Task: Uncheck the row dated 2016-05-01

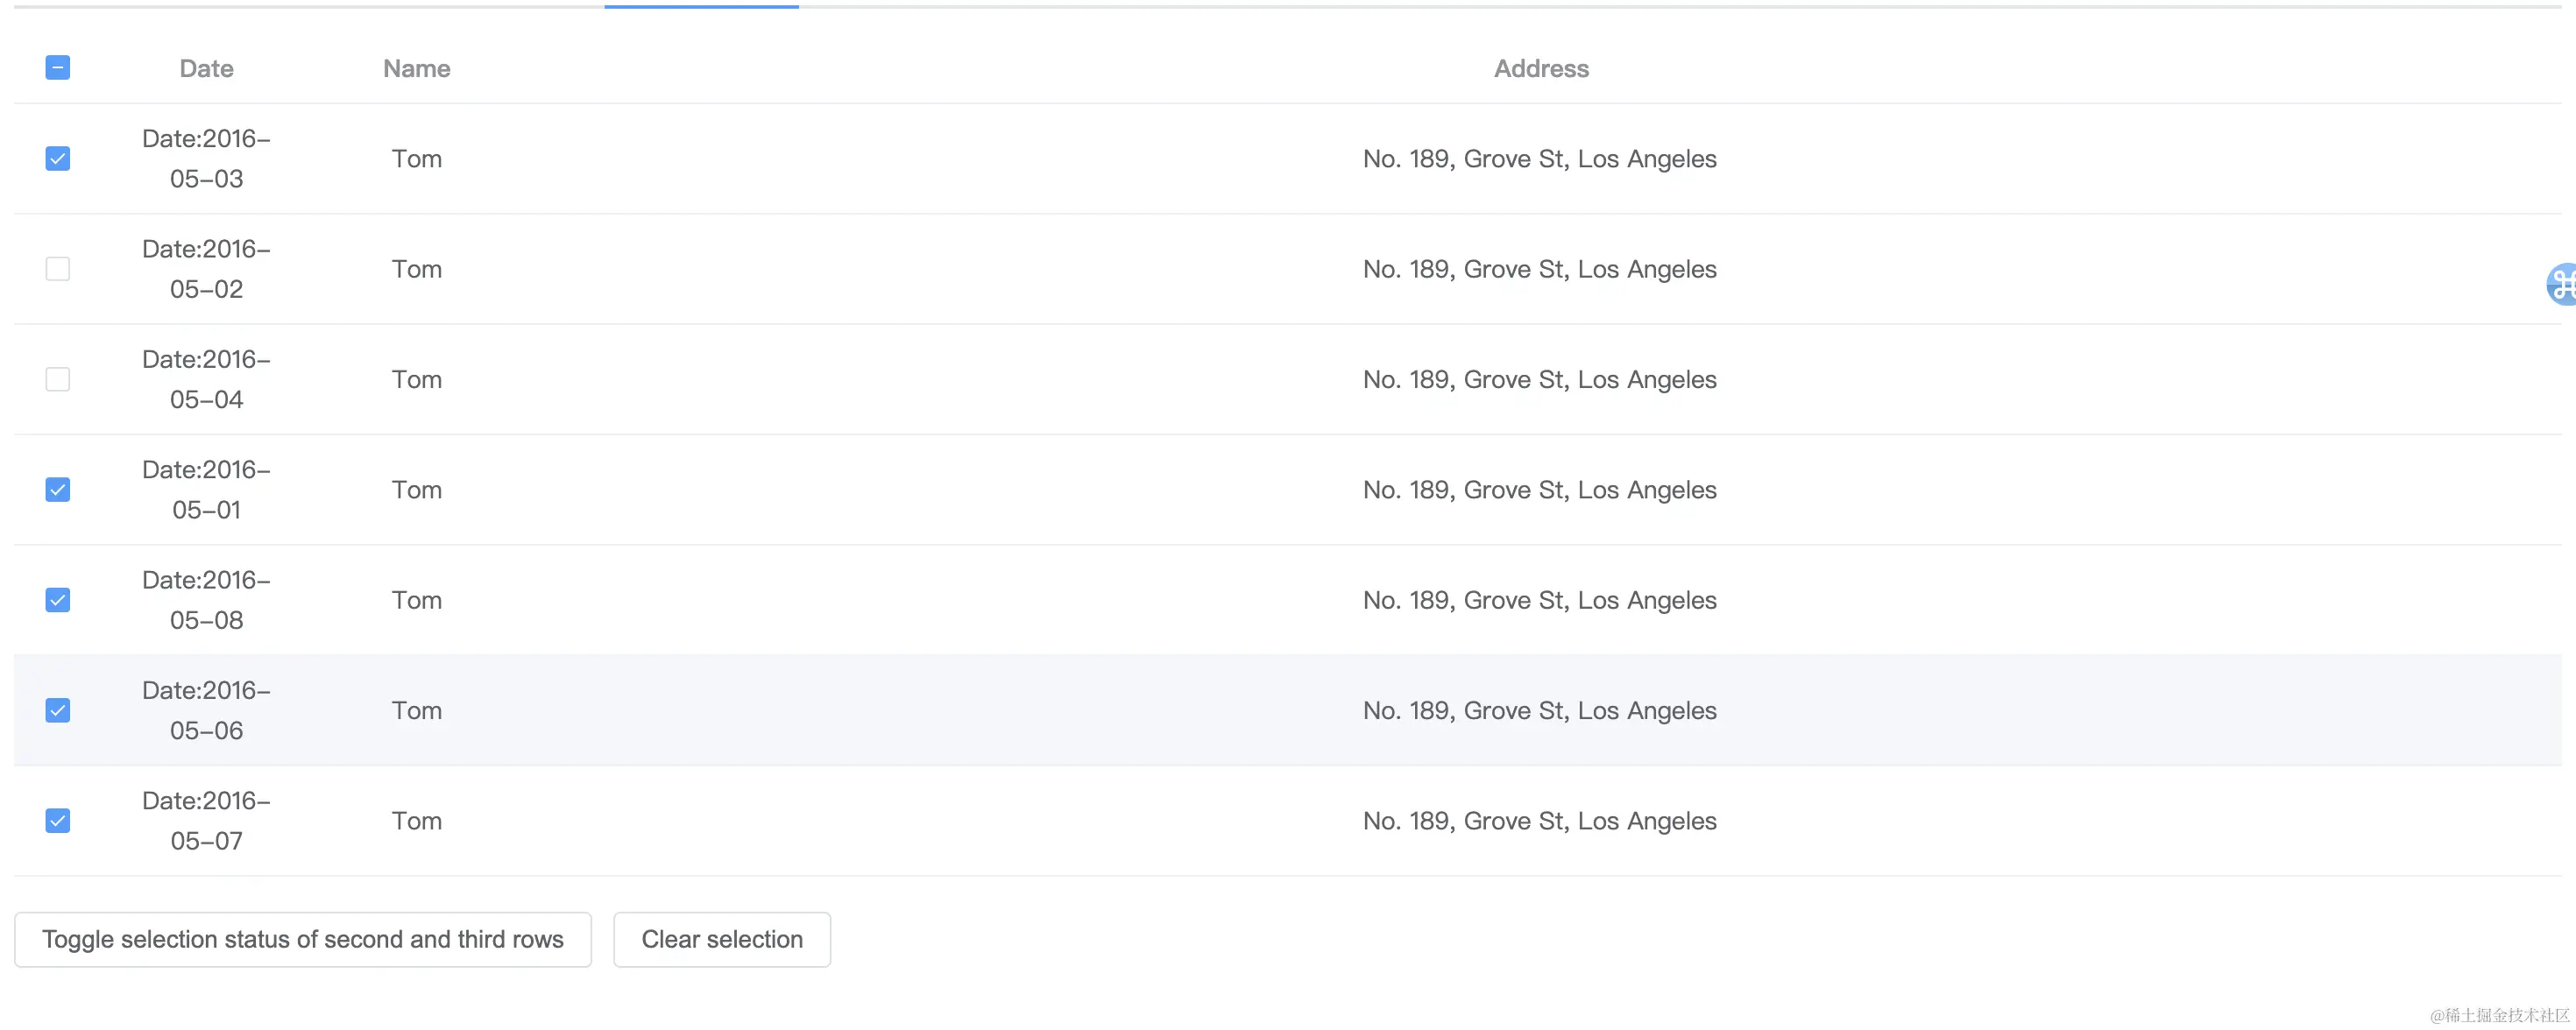Action: (58, 490)
